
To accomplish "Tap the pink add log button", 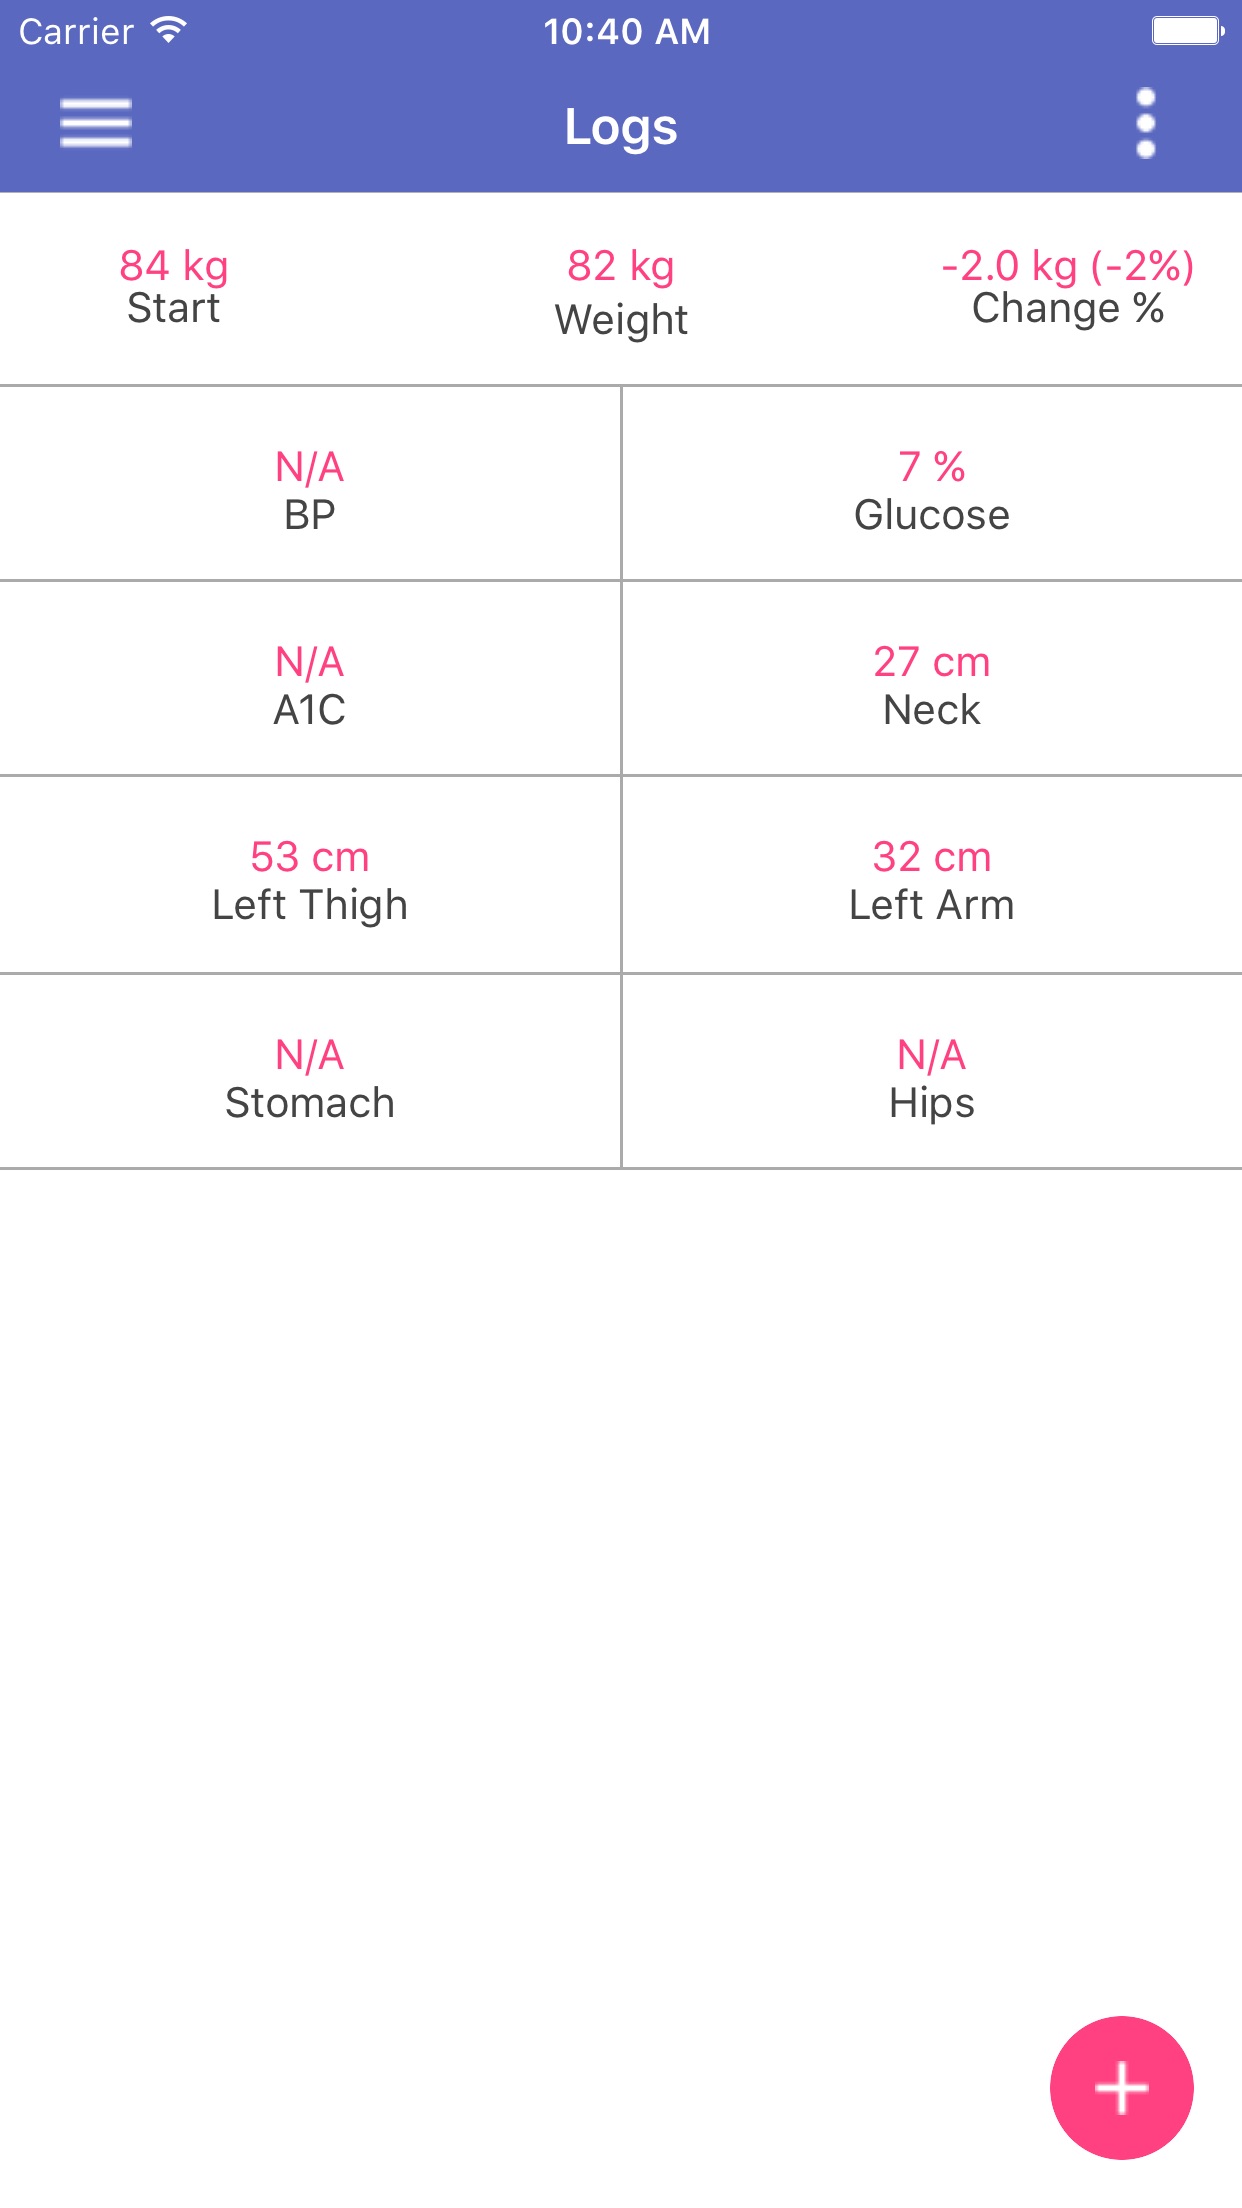I will [1121, 2087].
